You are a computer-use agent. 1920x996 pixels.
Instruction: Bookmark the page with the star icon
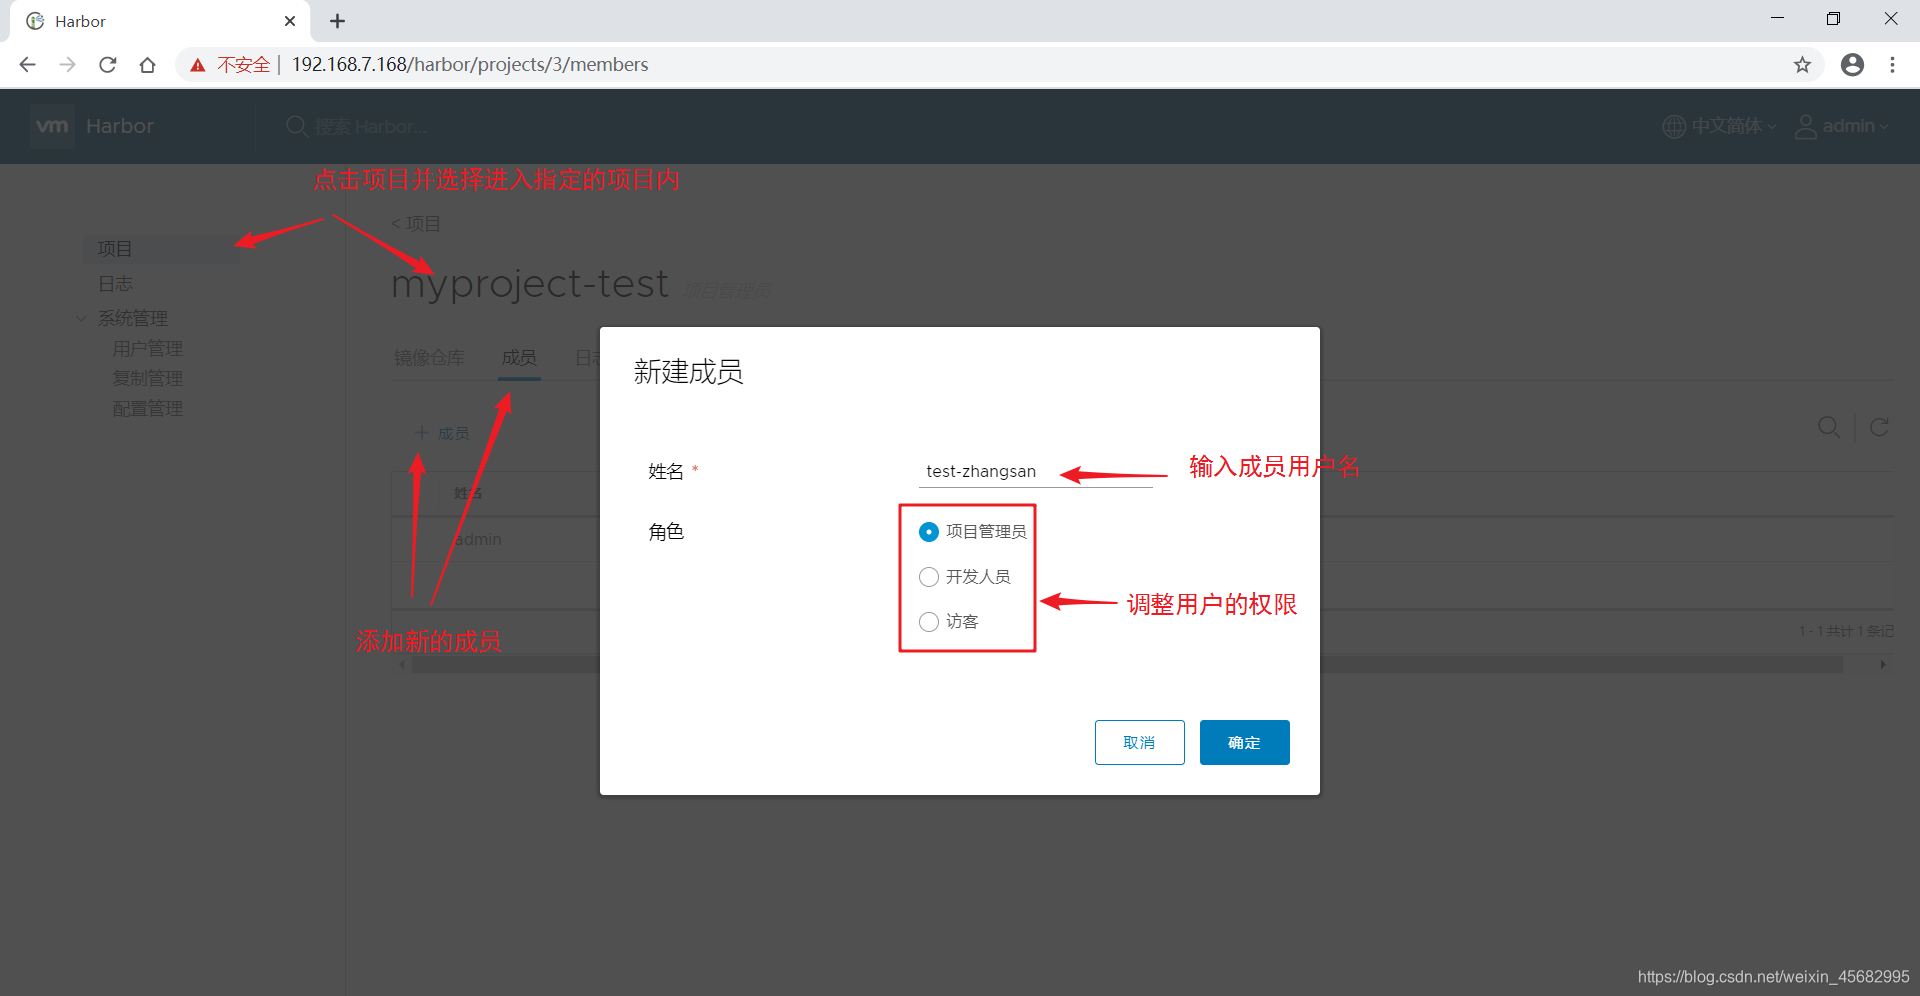(1802, 65)
